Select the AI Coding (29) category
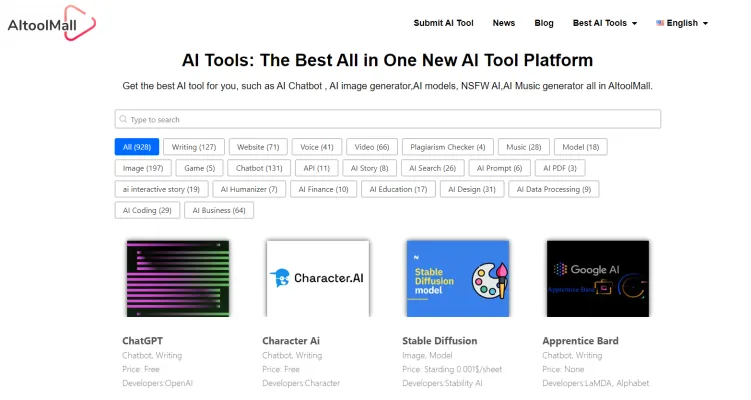Screen dimensions: 751x400 point(146,210)
